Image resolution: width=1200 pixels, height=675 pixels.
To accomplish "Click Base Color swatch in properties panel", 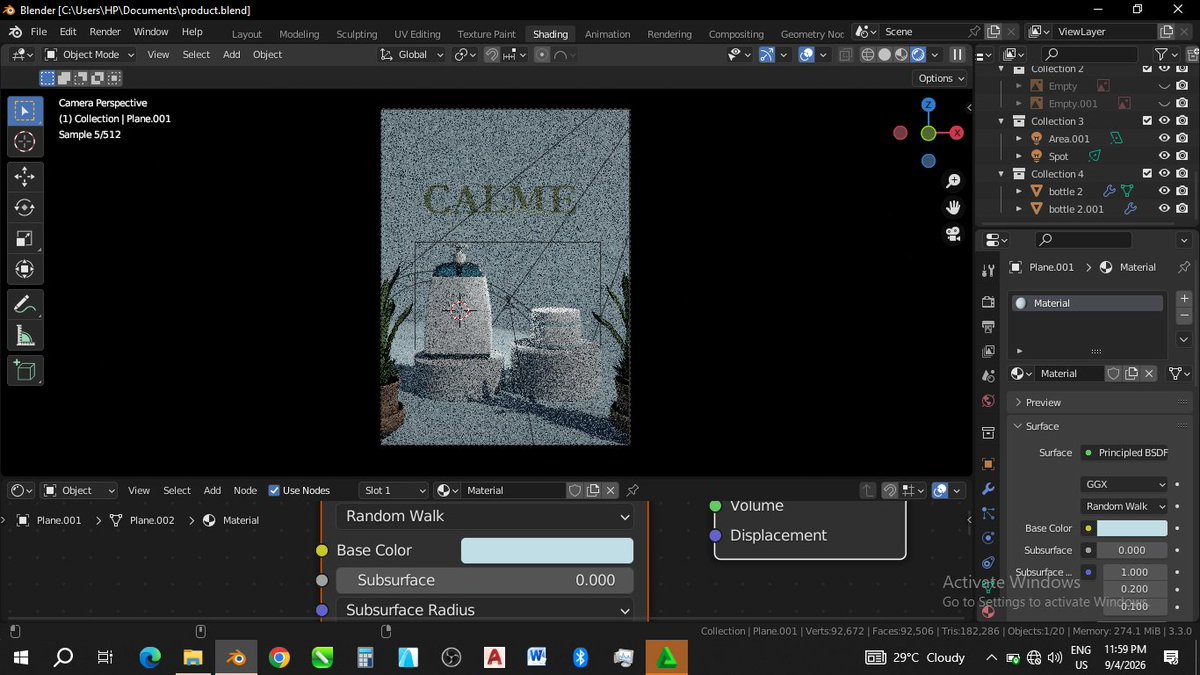I will pyautogui.click(x=1132, y=528).
